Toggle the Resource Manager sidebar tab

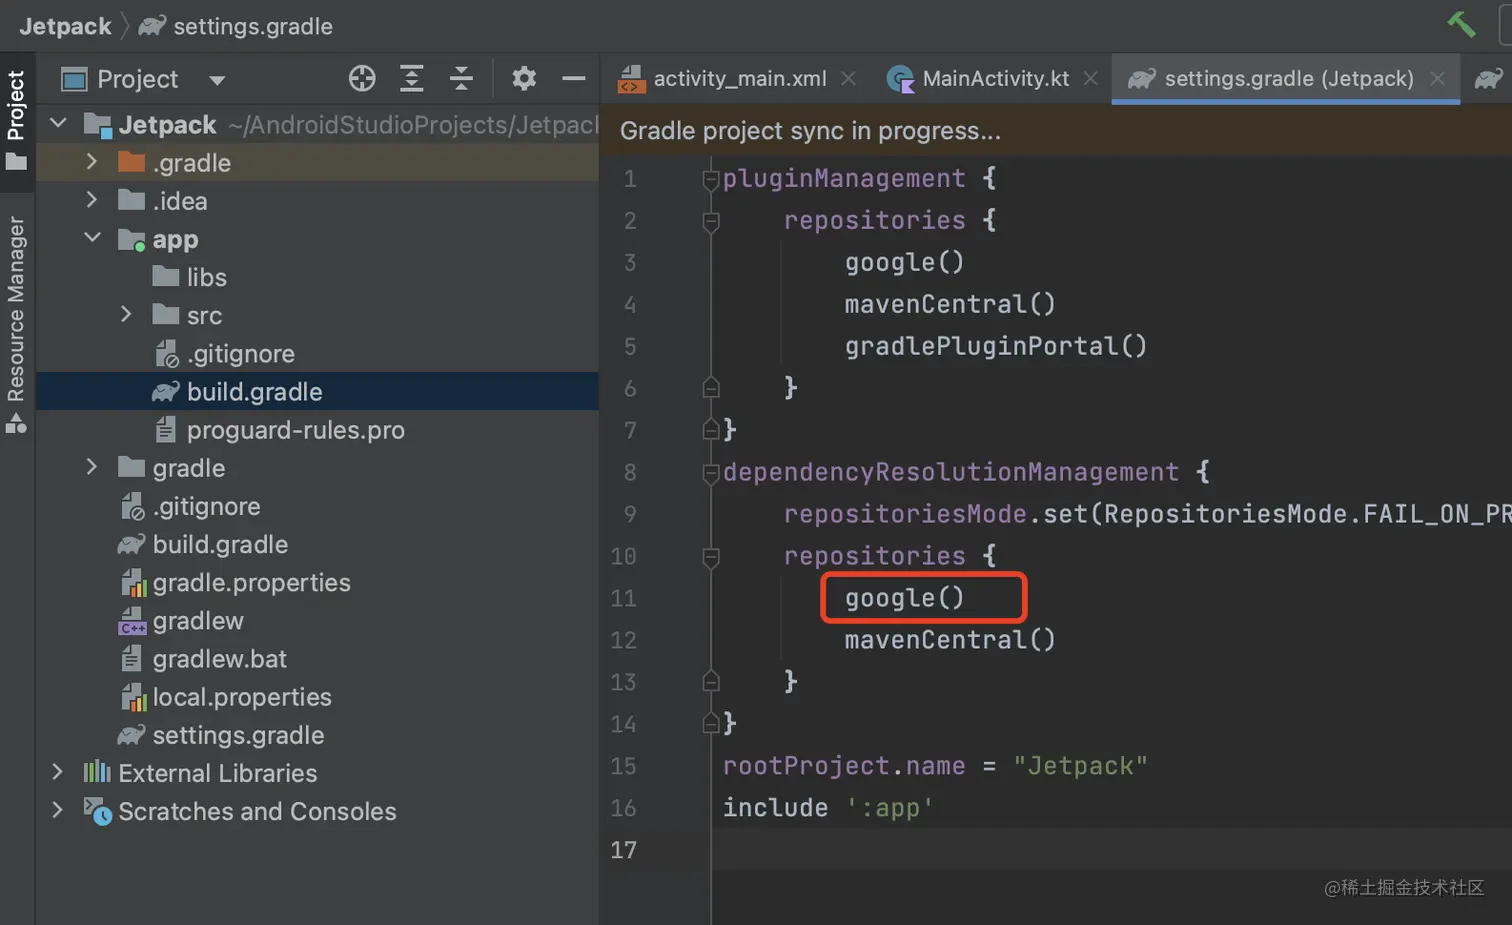pyautogui.click(x=16, y=324)
